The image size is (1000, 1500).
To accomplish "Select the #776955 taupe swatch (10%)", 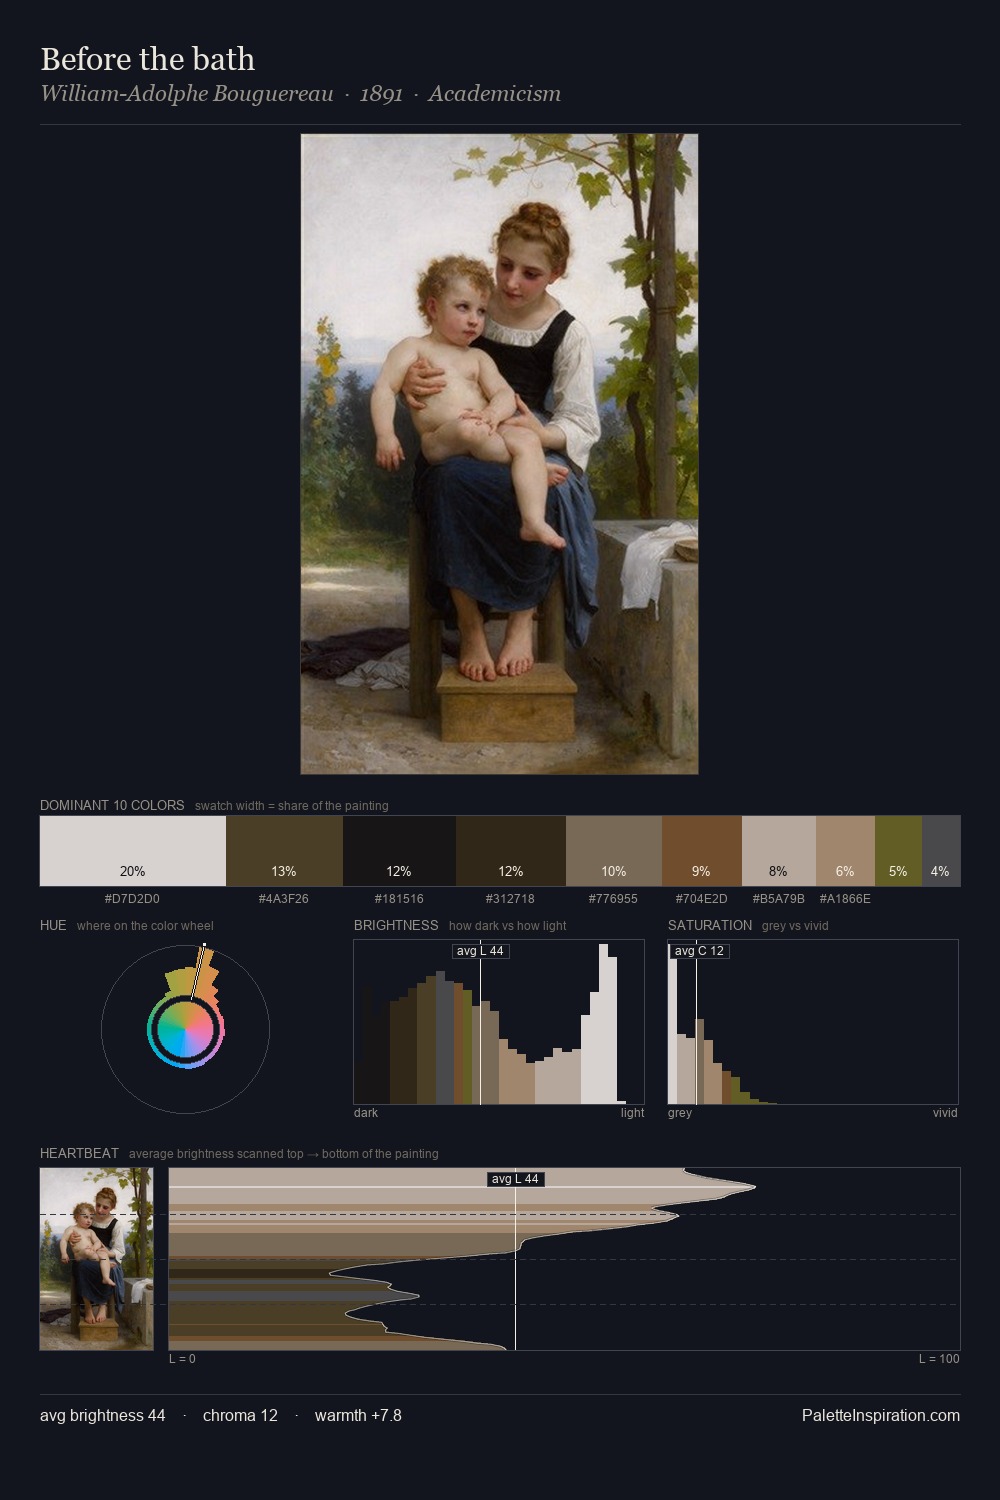I will pos(614,851).
